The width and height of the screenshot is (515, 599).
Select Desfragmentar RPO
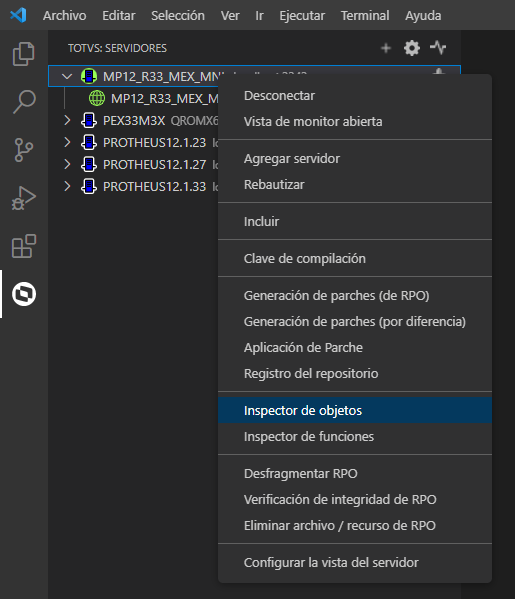pyautogui.click(x=355, y=474)
